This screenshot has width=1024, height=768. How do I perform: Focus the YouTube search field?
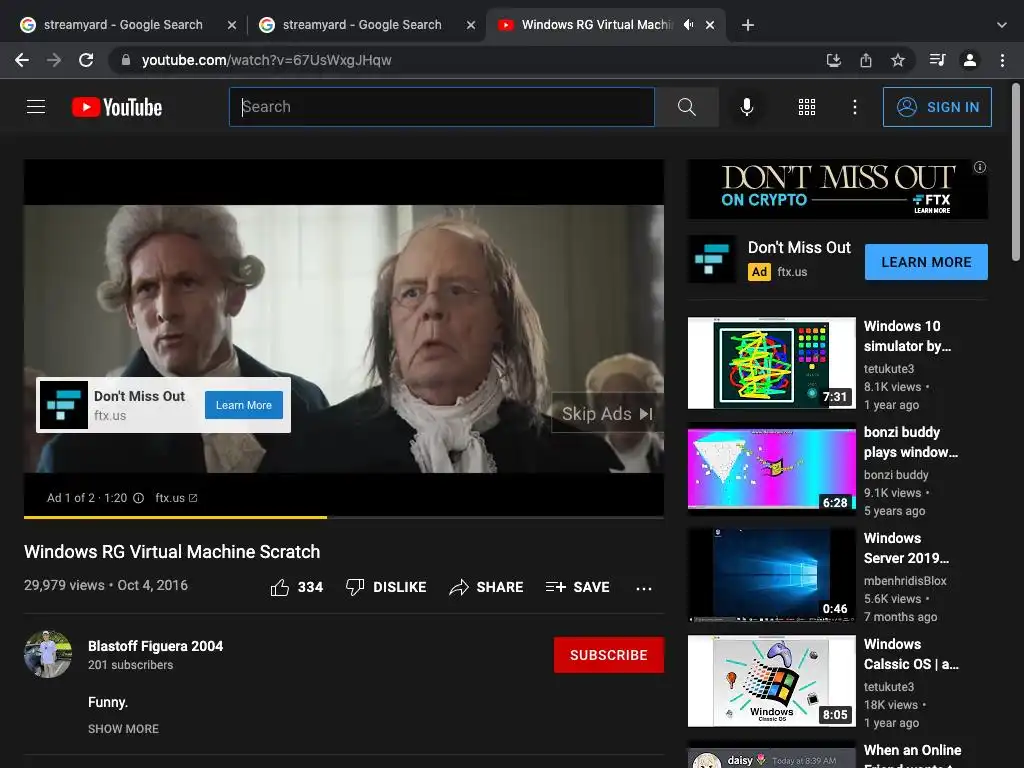[x=441, y=106]
